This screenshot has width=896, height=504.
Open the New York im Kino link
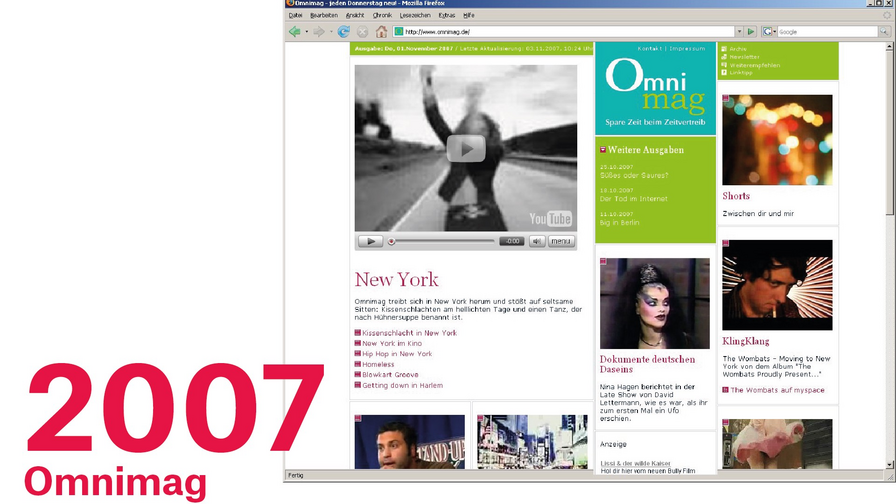[392, 343]
